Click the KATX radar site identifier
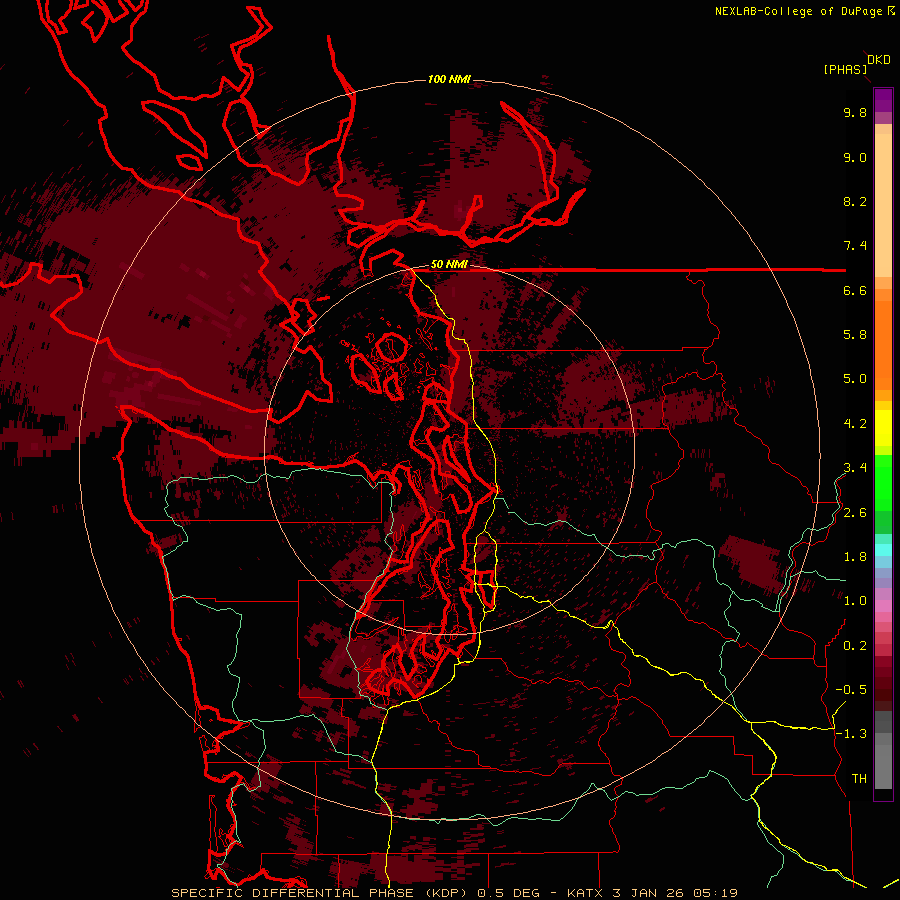 point(585,893)
